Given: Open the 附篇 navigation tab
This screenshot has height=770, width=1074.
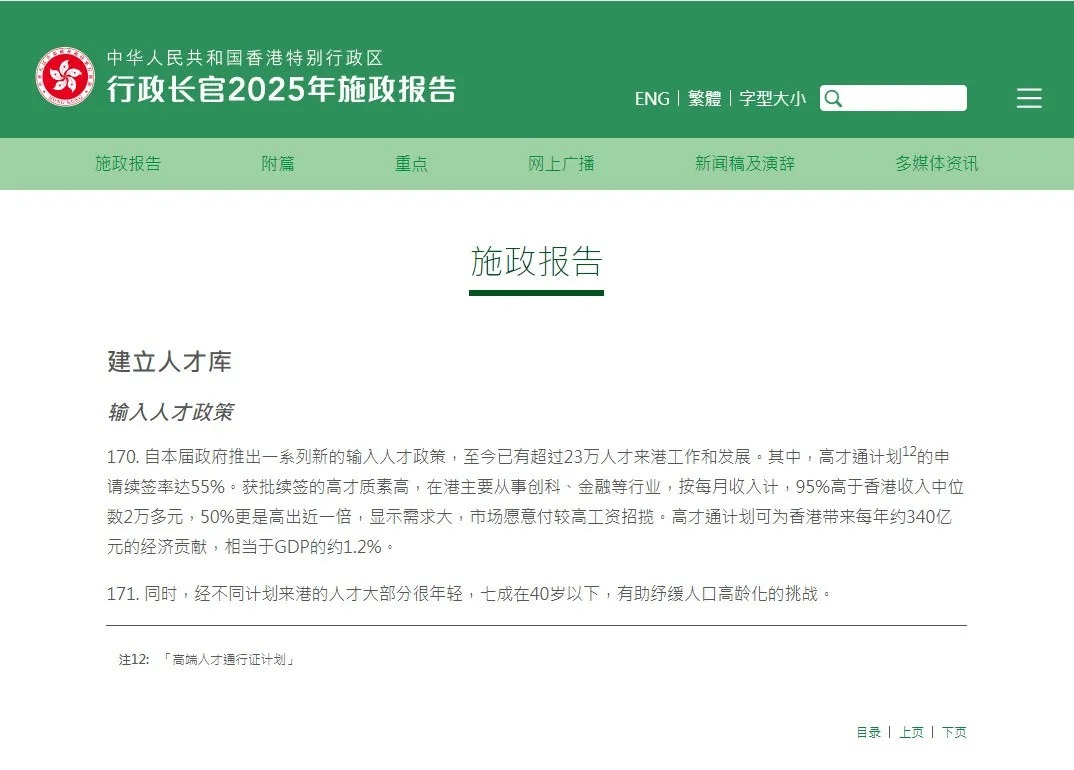Looking at the screenshot, I should pyautogui.click(x=278, y=164).
